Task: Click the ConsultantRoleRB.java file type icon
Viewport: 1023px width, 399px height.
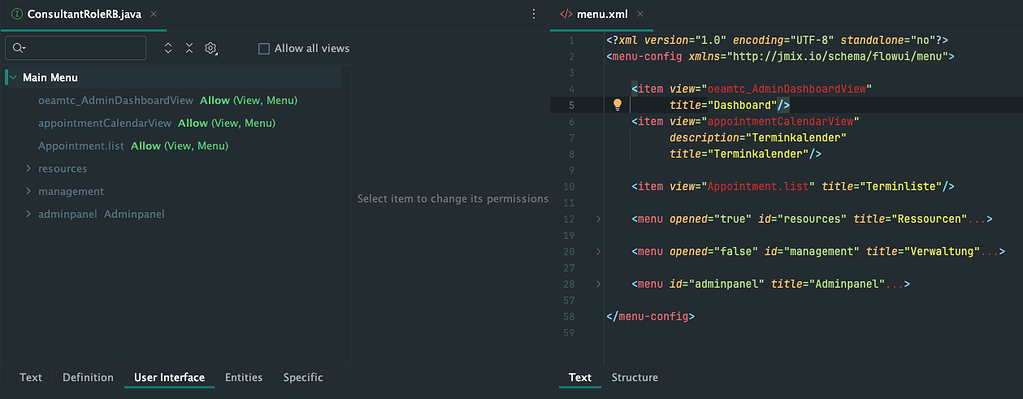Action: pyautogui.click(x=17, y=14)
